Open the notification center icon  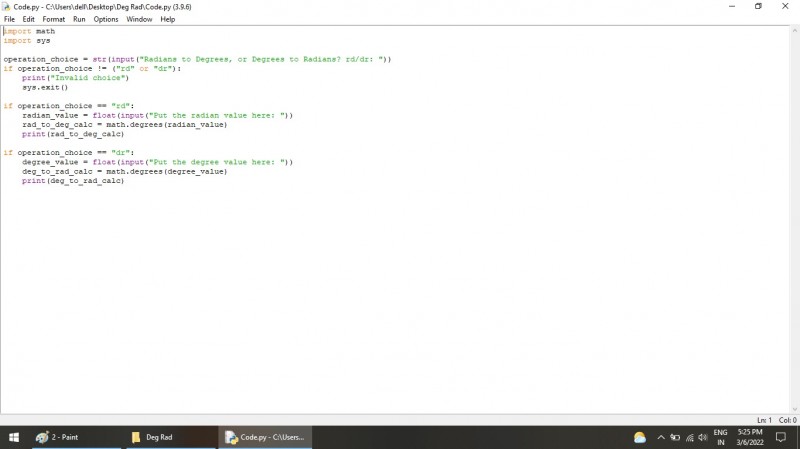click(781, 437)
